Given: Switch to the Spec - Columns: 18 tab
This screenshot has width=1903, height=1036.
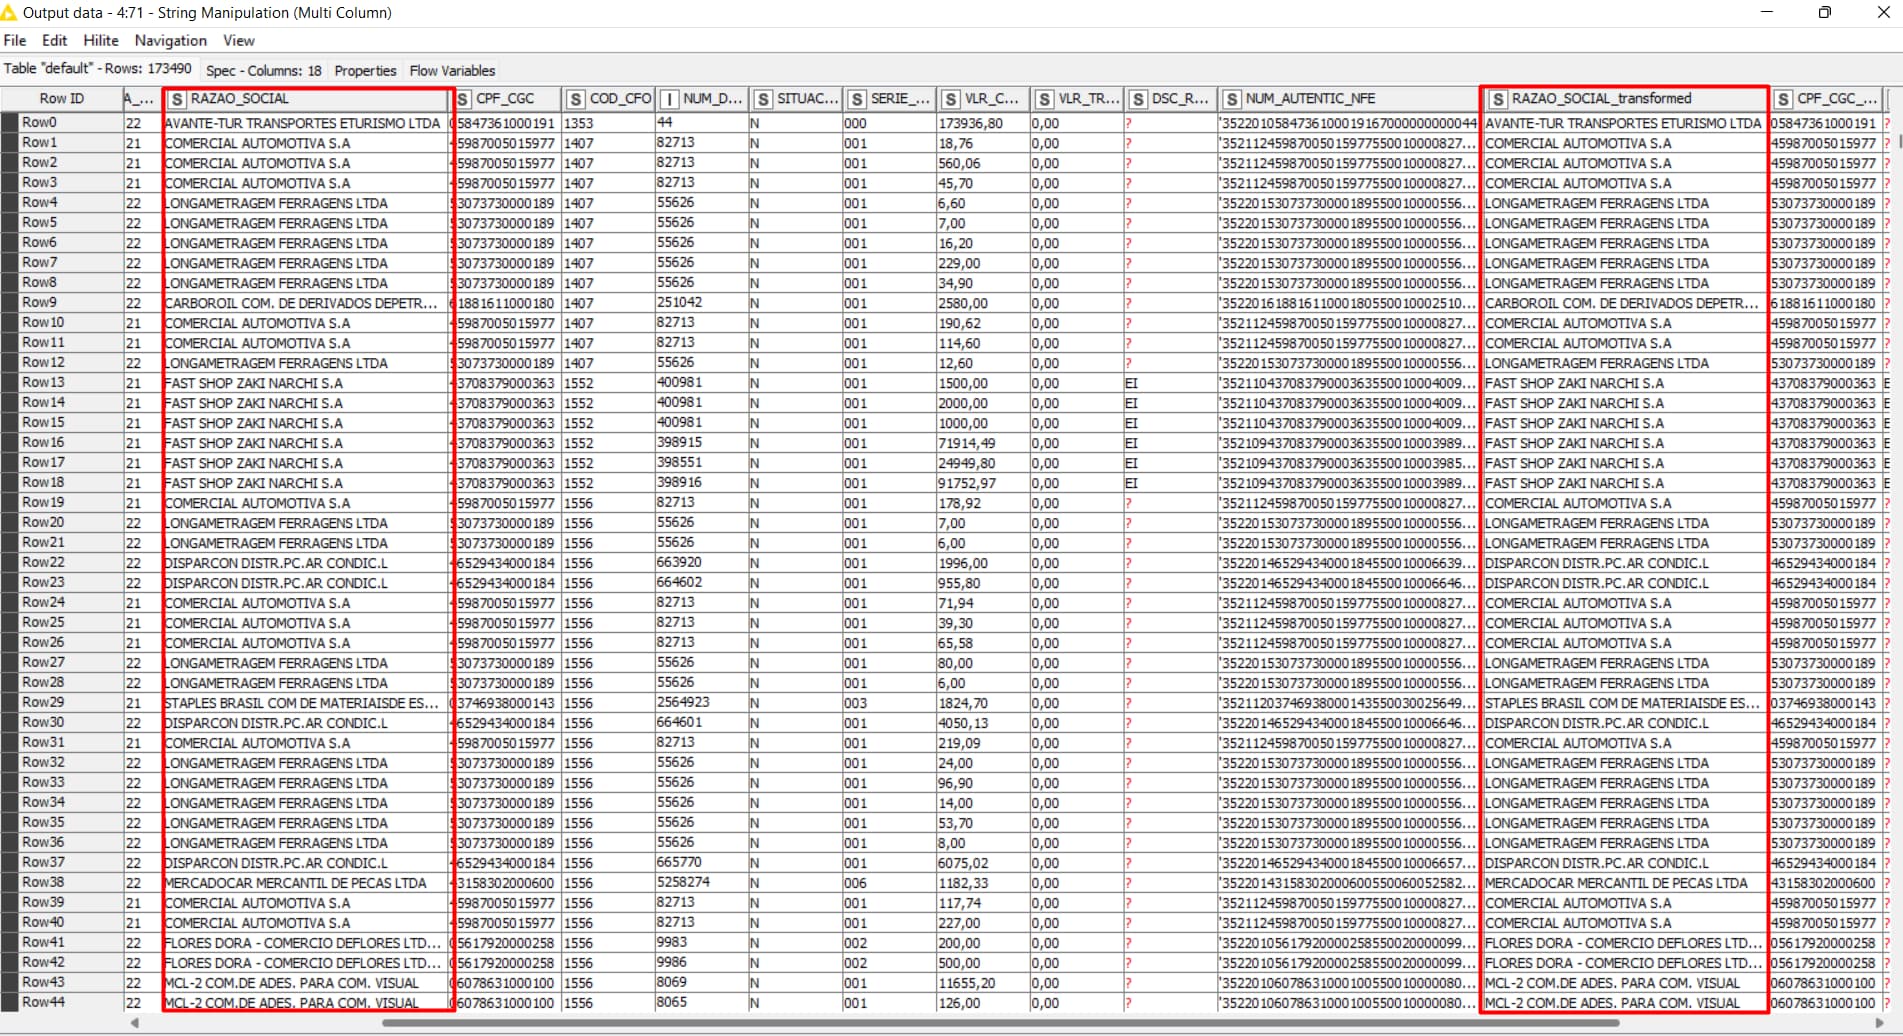Looking at the screenshot, I should click(263, 71).
